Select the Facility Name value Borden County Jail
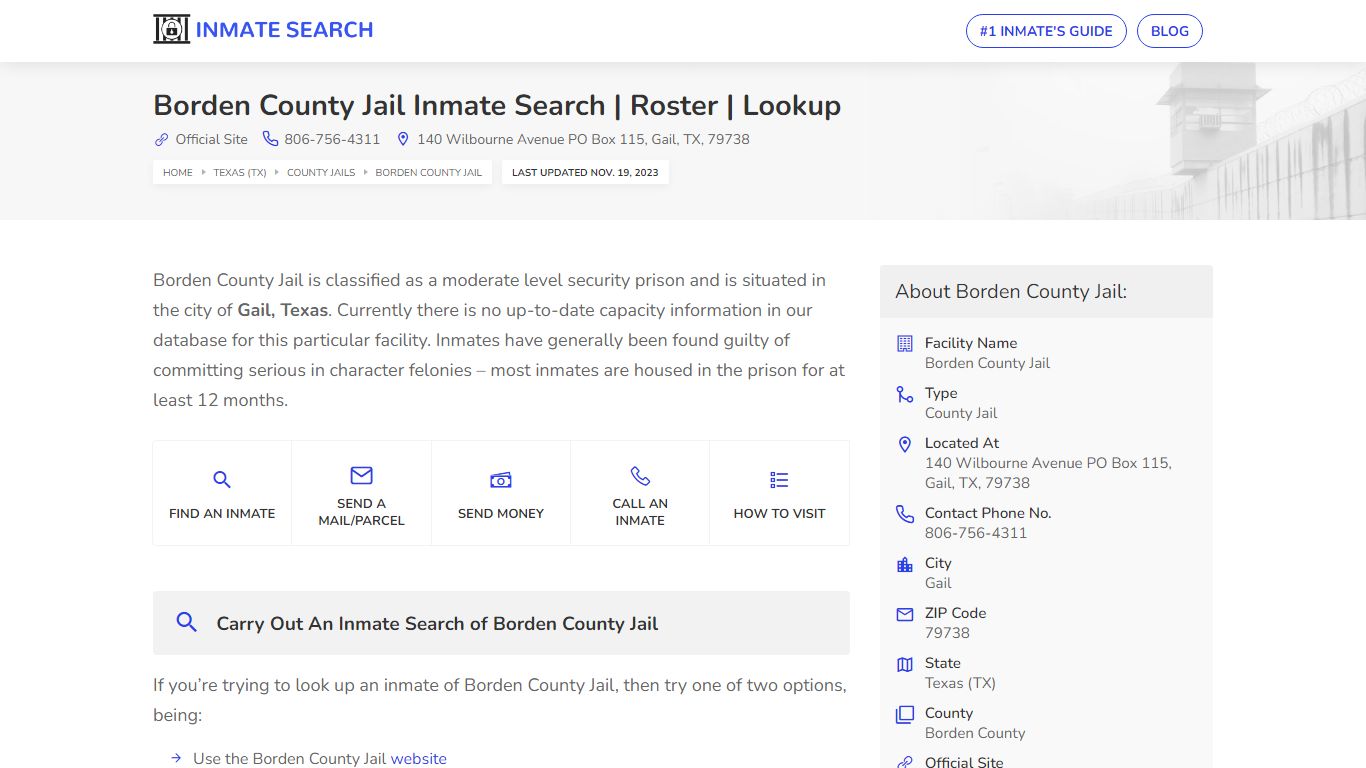Screen dimensions: 1366x768 (987, 363)
